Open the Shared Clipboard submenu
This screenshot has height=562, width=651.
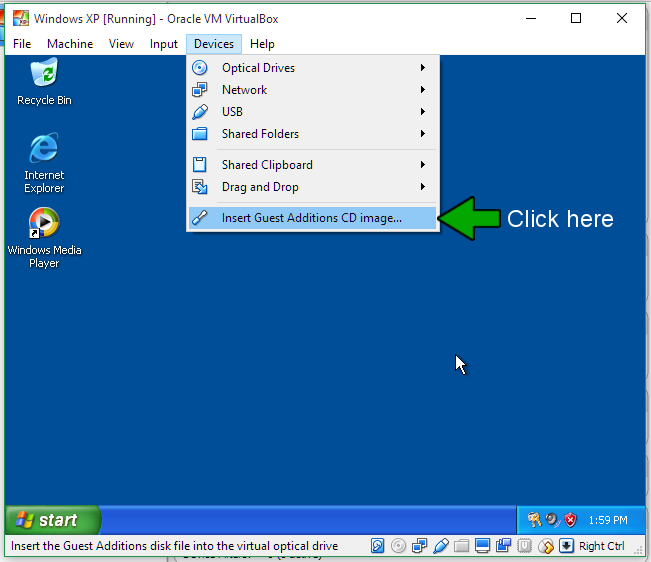[x=312, y=165]
